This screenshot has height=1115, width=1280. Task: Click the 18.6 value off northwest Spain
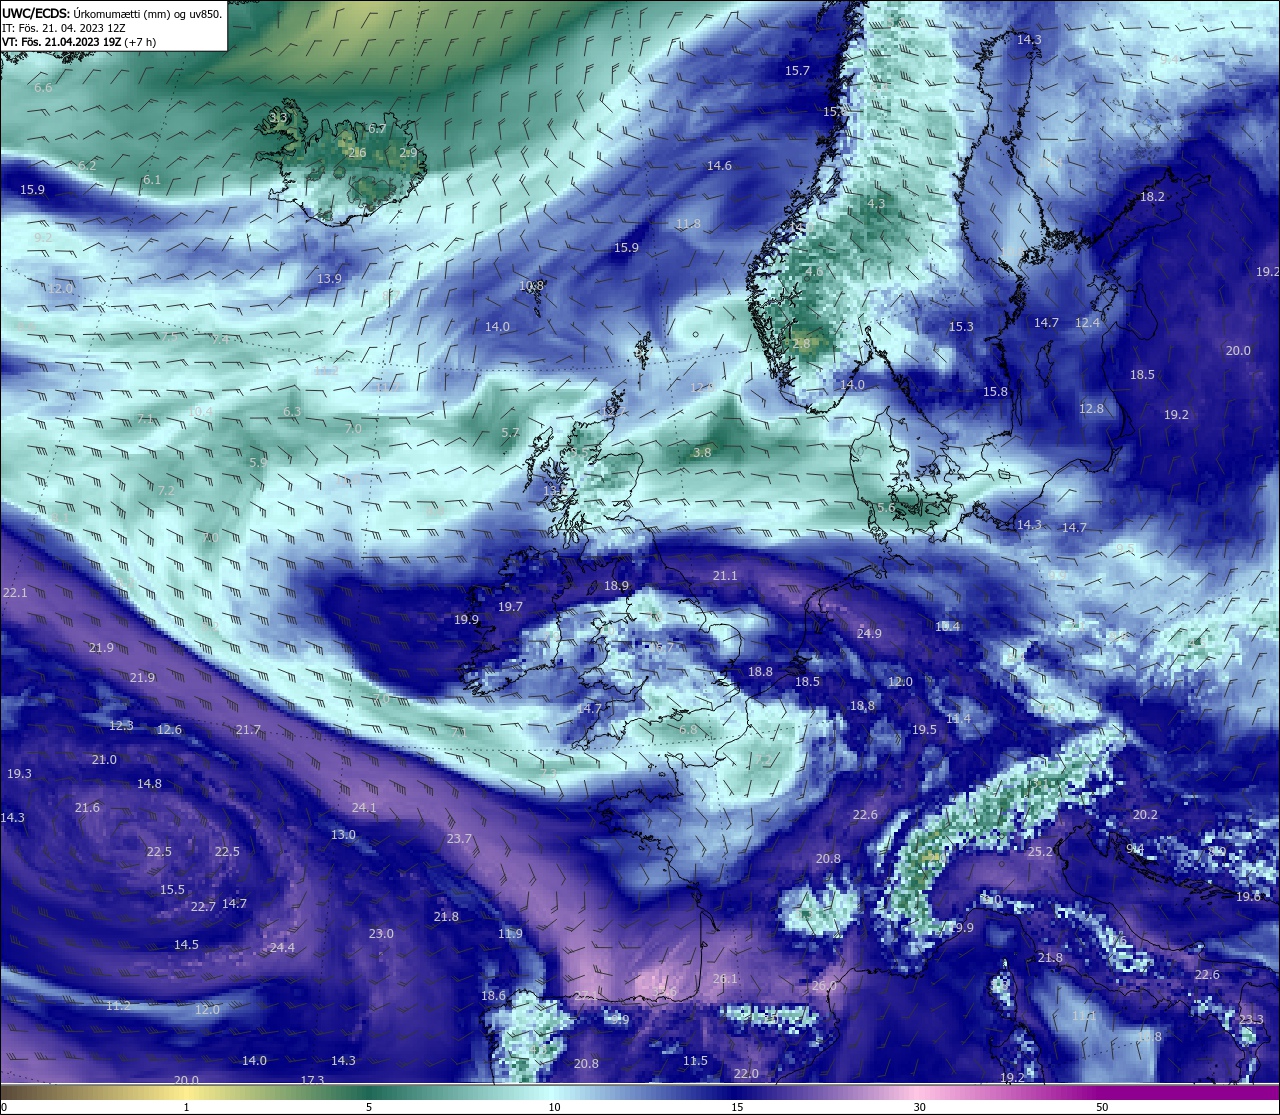tap(493, 996)
